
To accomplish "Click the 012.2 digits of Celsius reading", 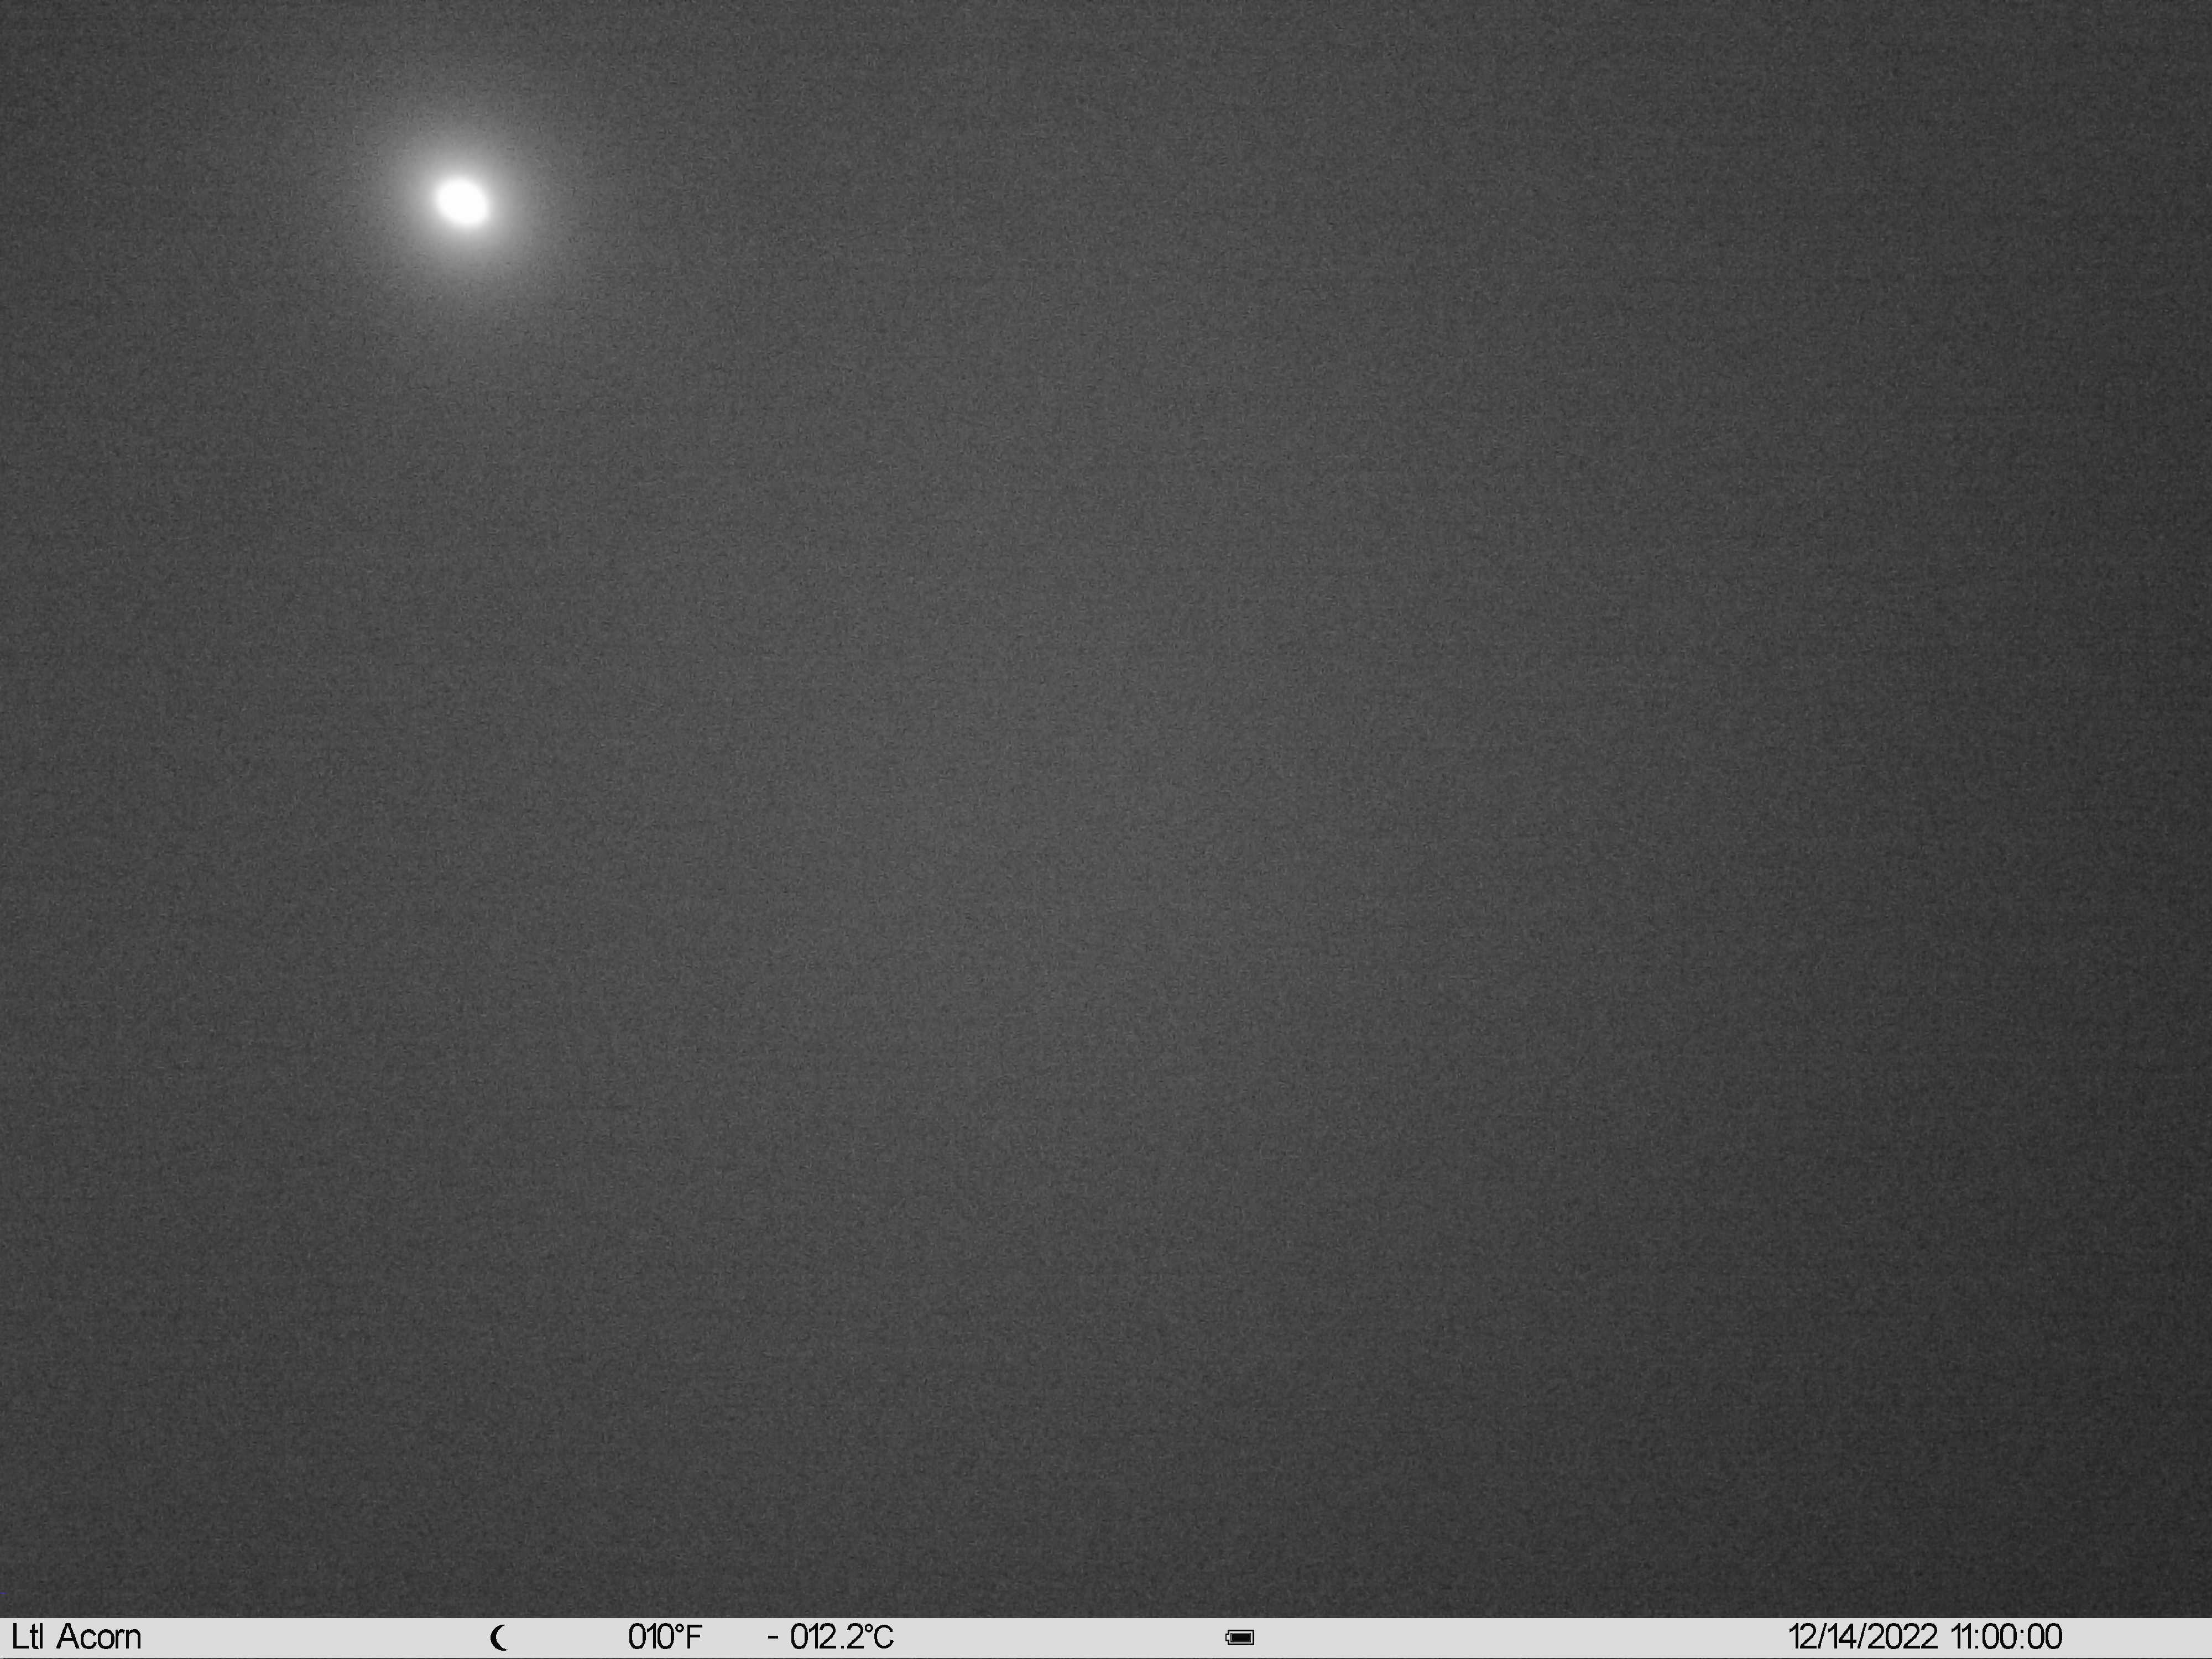I will (825, 1637).
